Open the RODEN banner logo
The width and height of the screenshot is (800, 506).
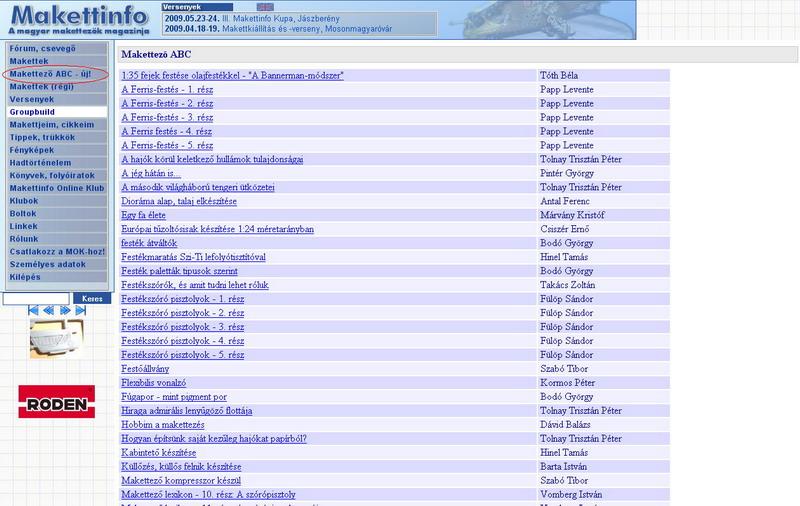click(56, 402)
